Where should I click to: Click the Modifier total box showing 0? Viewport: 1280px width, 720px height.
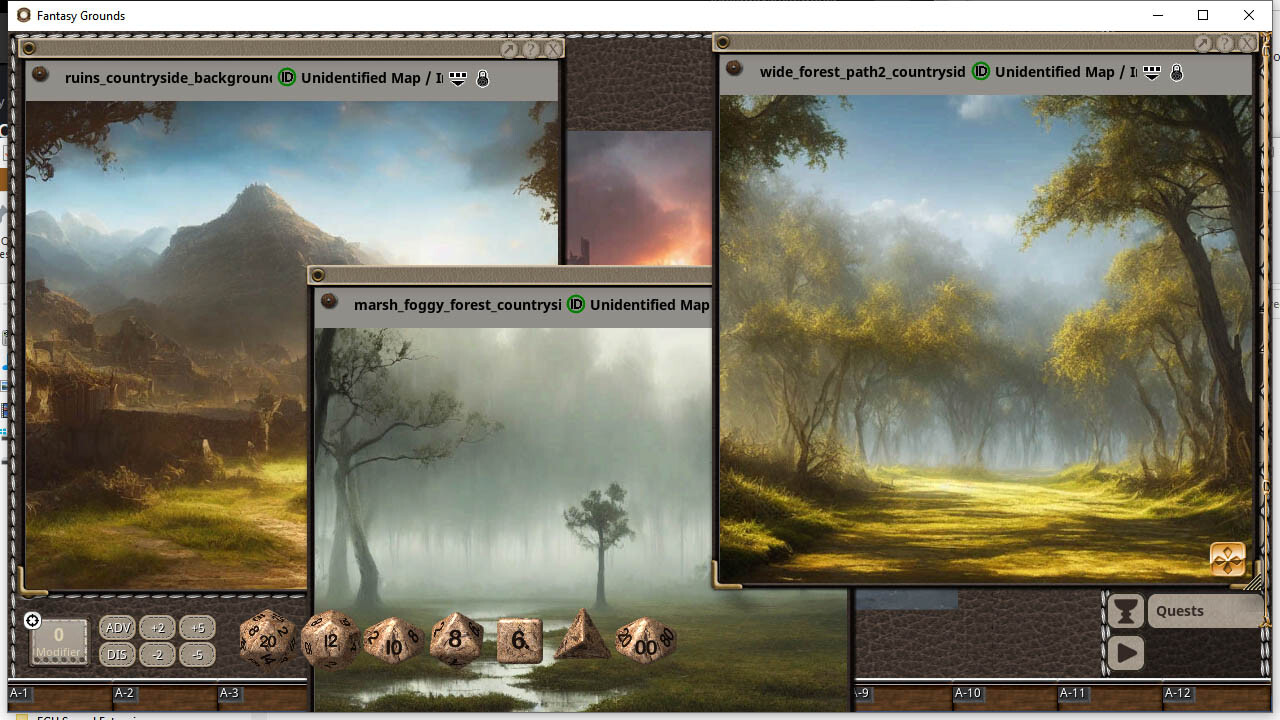tap(58, 640)
